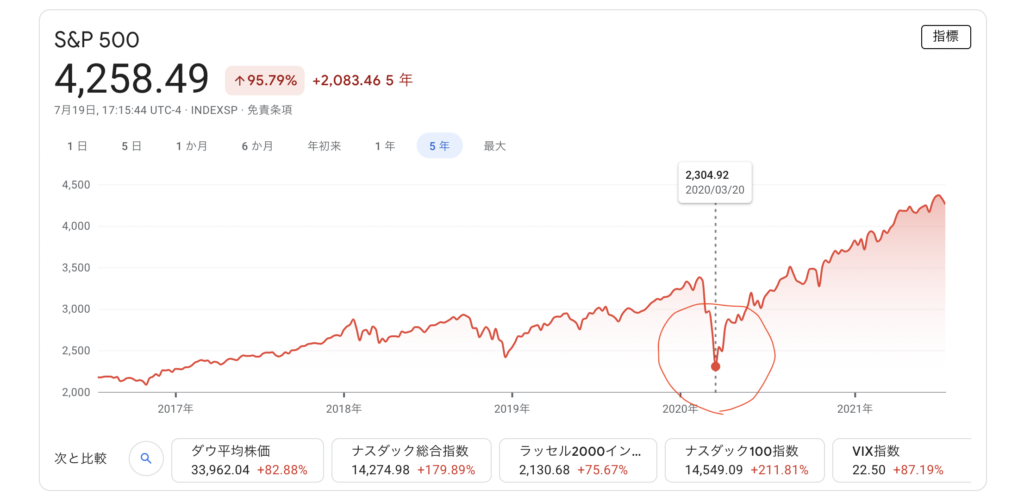
Task: Click the search magnifier icon next to 次と比較
Action: tap(146, 459)
